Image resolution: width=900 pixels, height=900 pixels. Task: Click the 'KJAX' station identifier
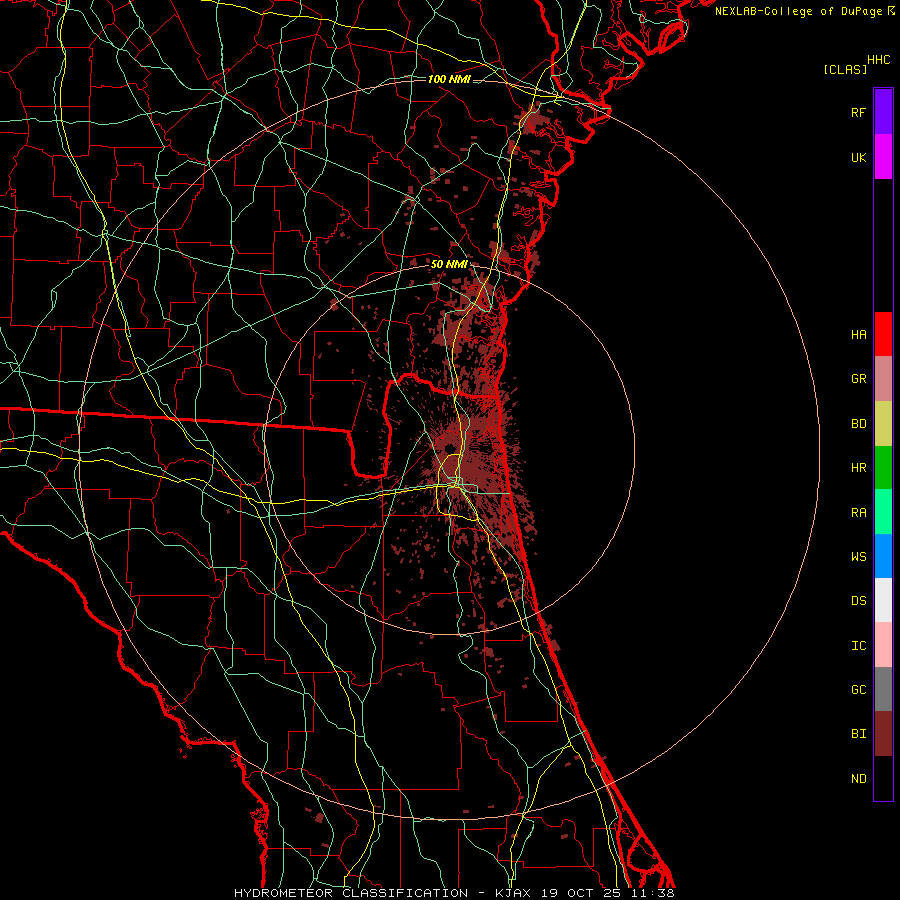pyautogui.click(x=512, y=893)
